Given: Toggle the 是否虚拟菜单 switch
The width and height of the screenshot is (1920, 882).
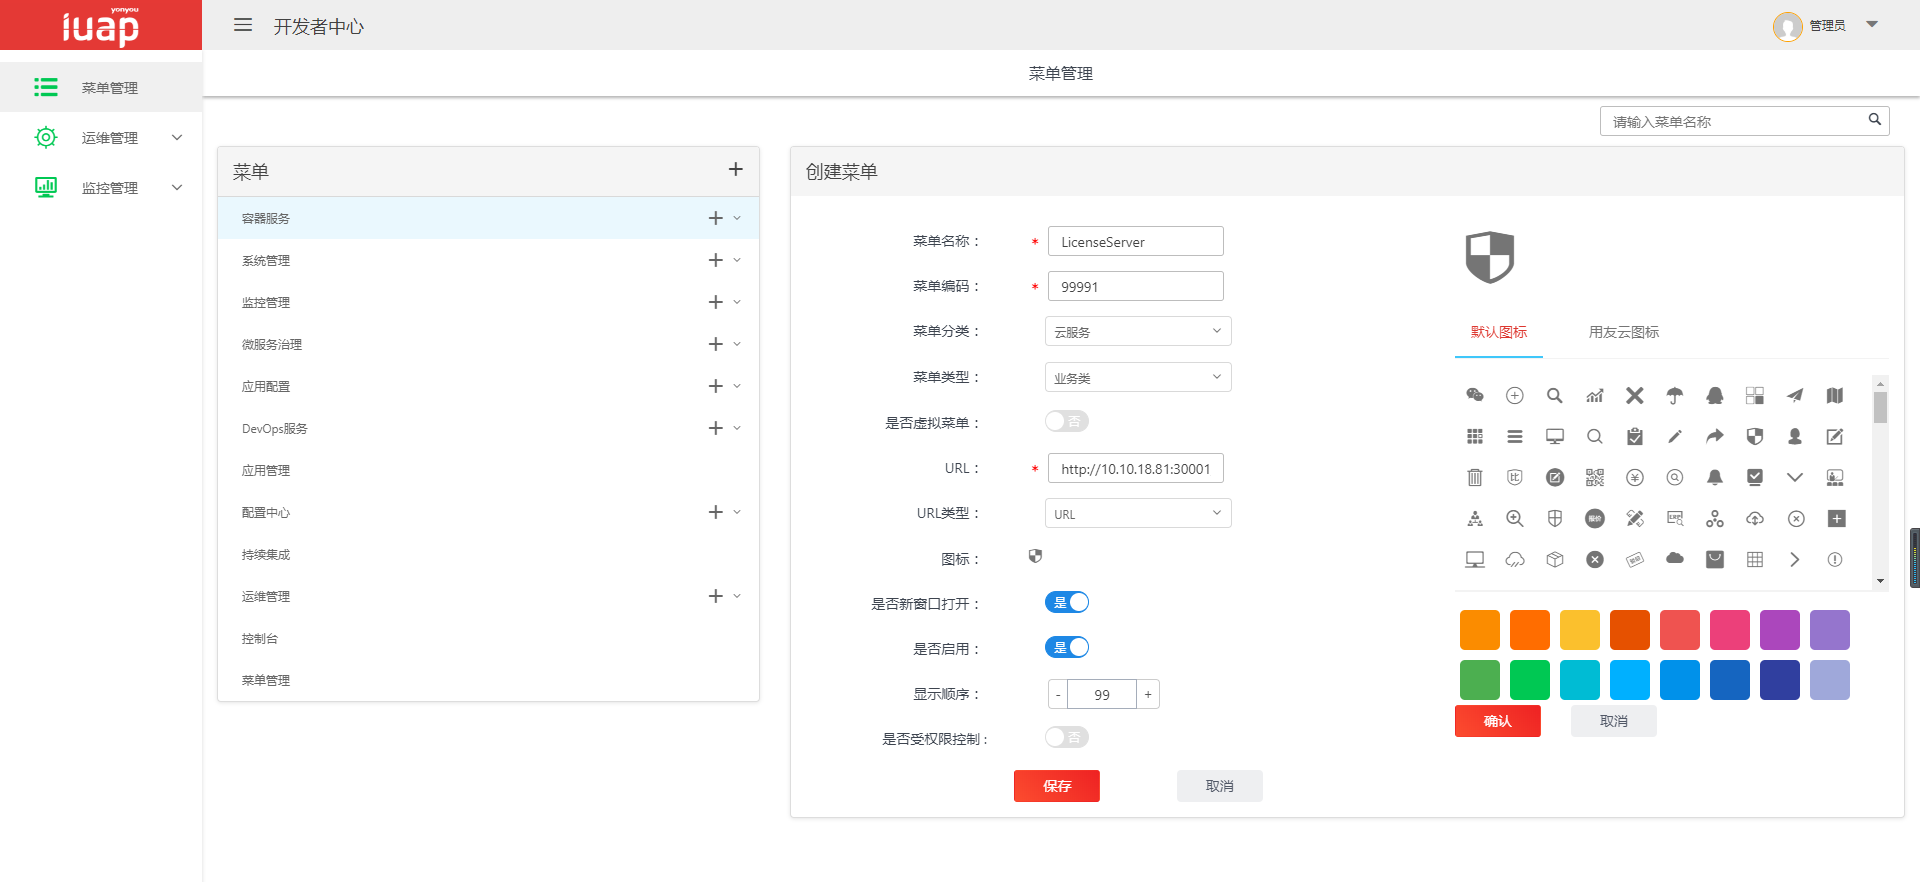Looking at the screenshot, I should point(1066,422).
